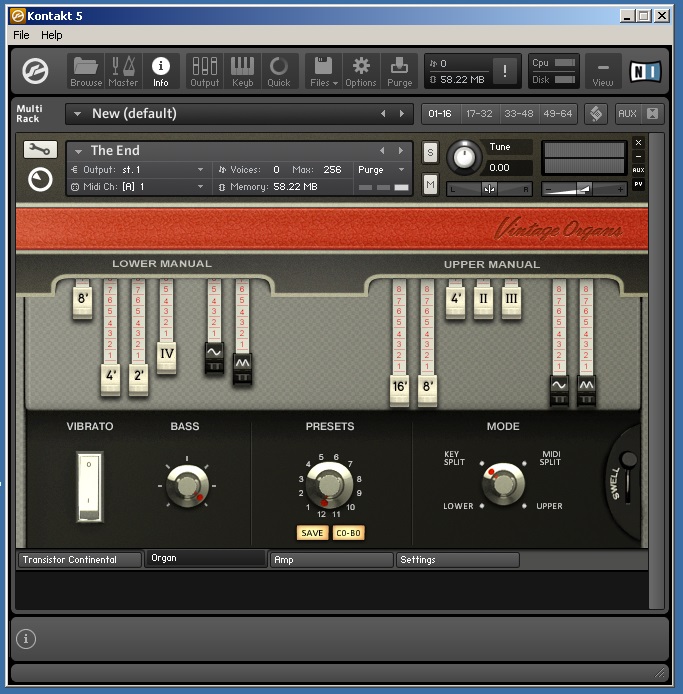683x694 pixels.
Task: Show the Output mixer panel
Action: [x=204, y=70]
